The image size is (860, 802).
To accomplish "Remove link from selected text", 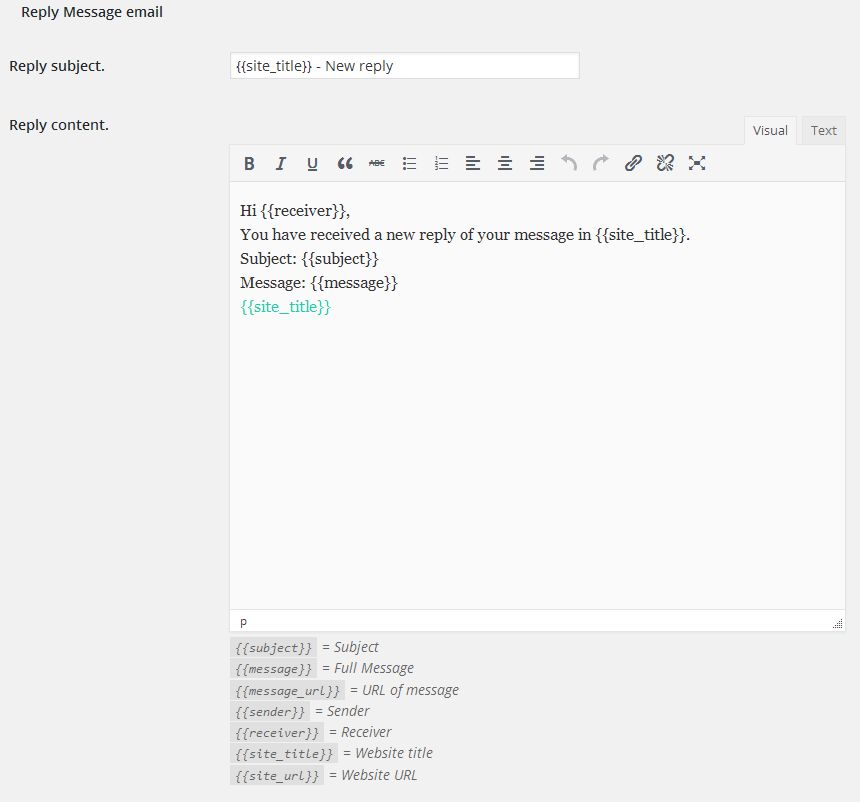I will (665, 164).
